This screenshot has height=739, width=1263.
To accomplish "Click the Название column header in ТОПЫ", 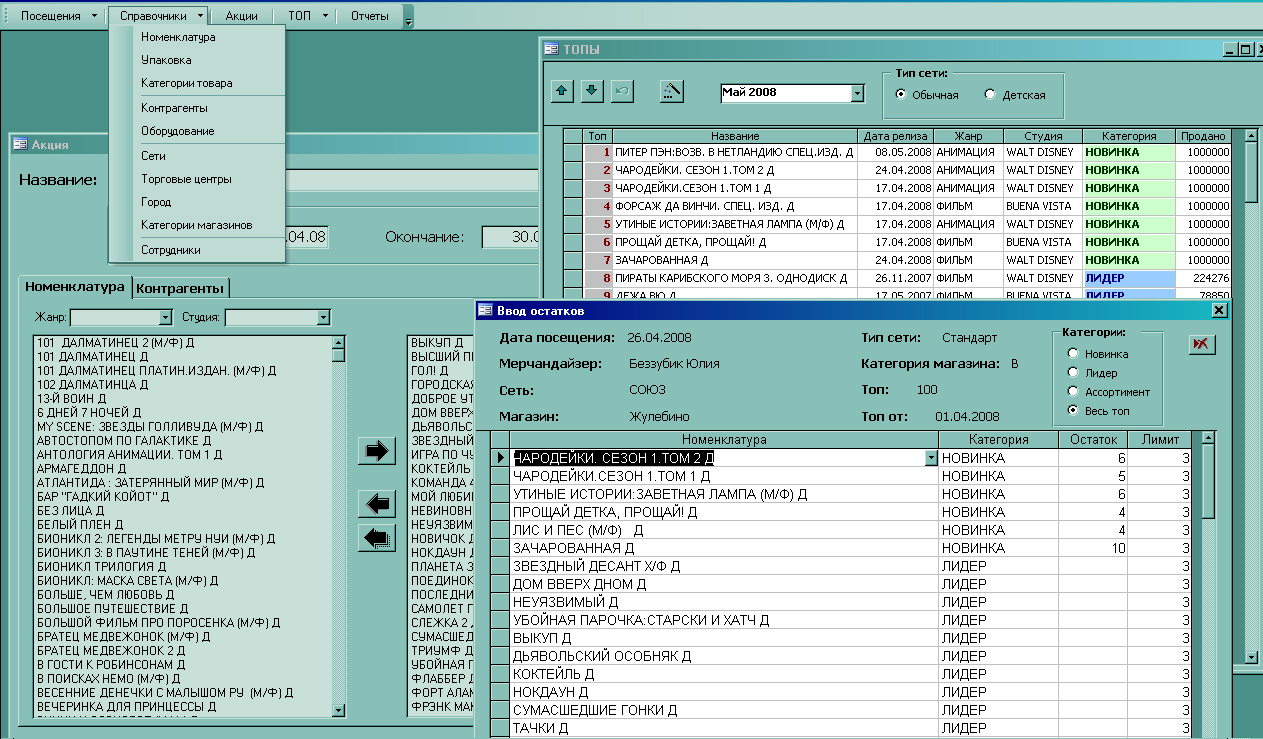I will tap(735, 136).
